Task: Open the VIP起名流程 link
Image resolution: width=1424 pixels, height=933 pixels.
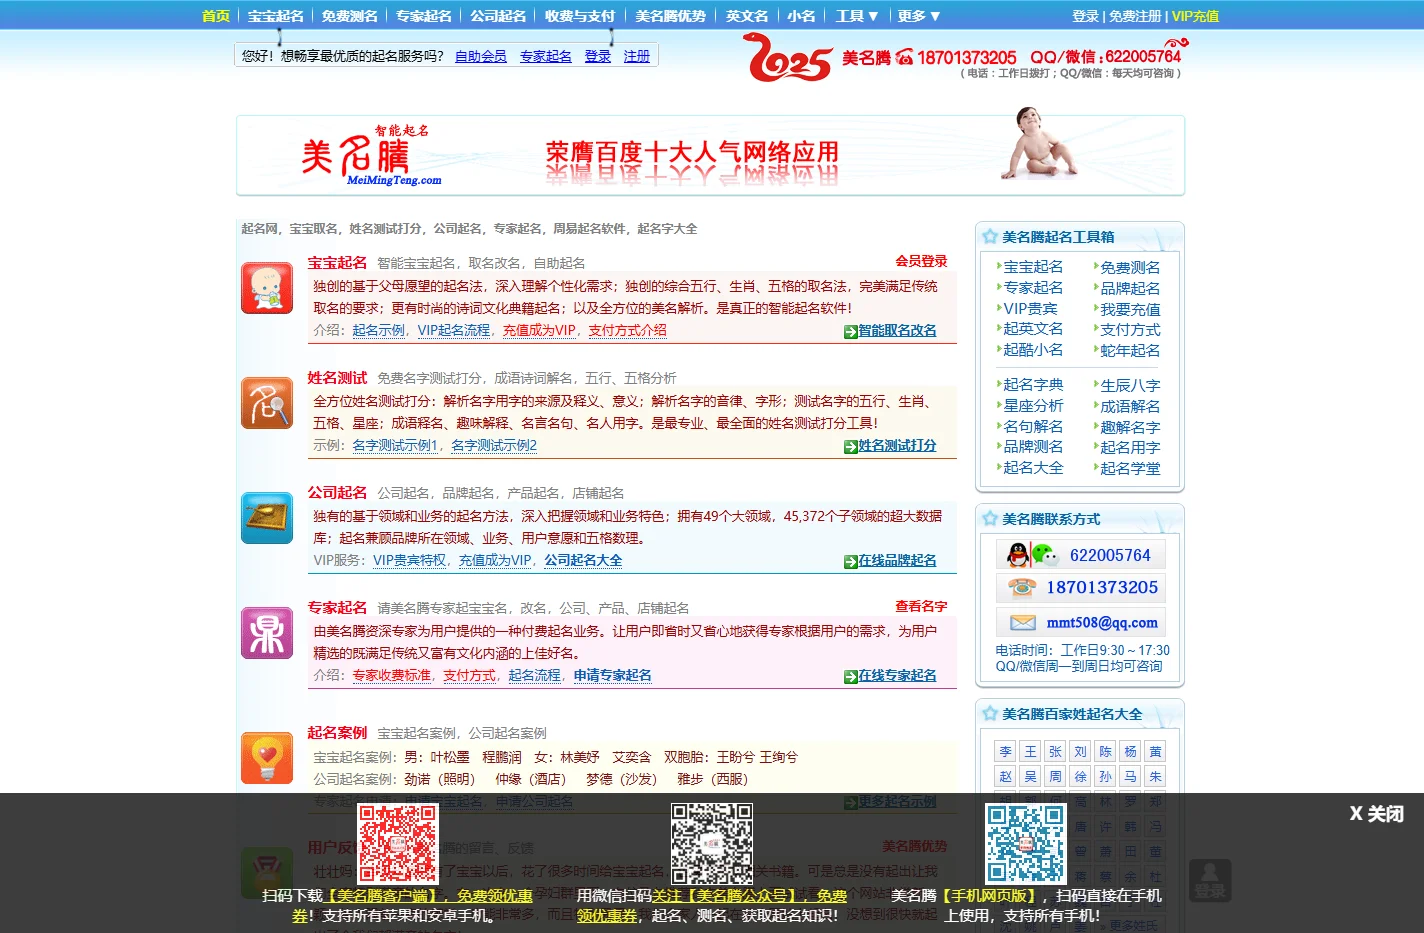Action: click(454, 330)
